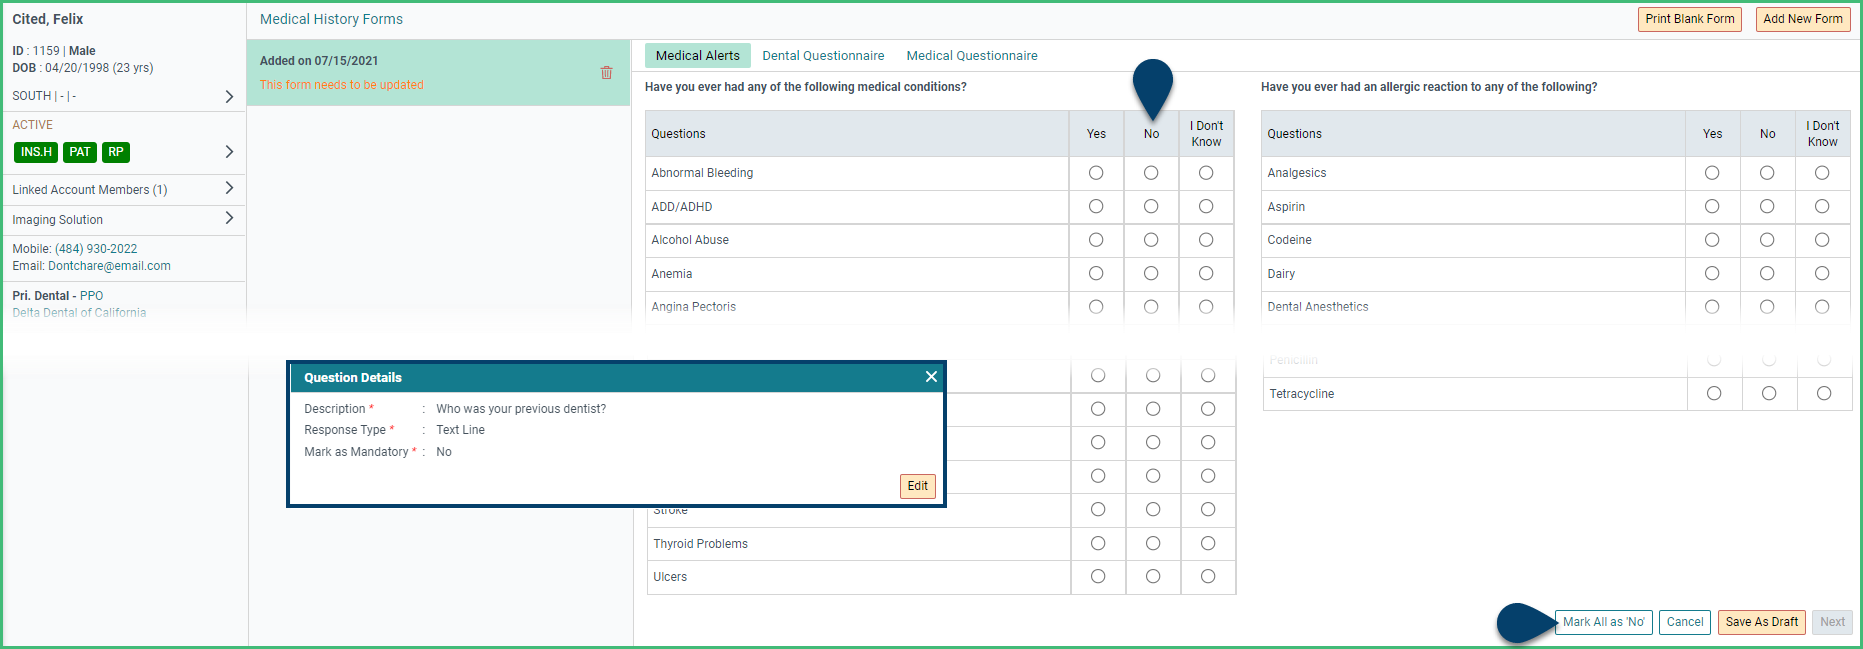Select Yes for ADD/ADHD

(1096, 206)
